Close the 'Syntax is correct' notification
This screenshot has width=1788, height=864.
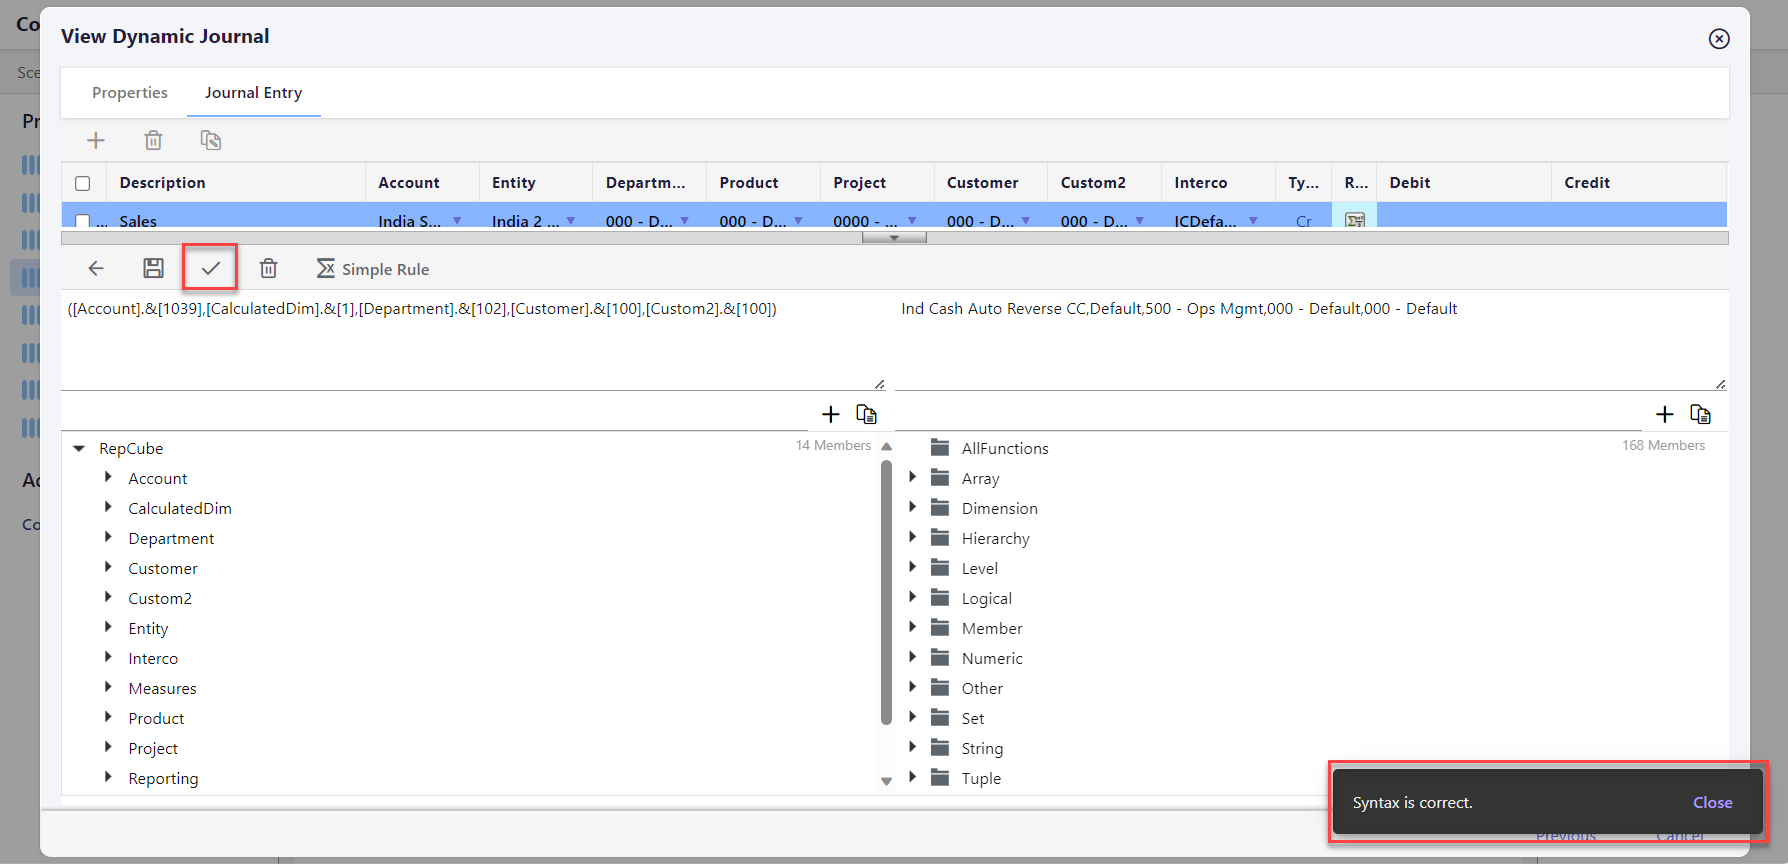(1712, 803)
